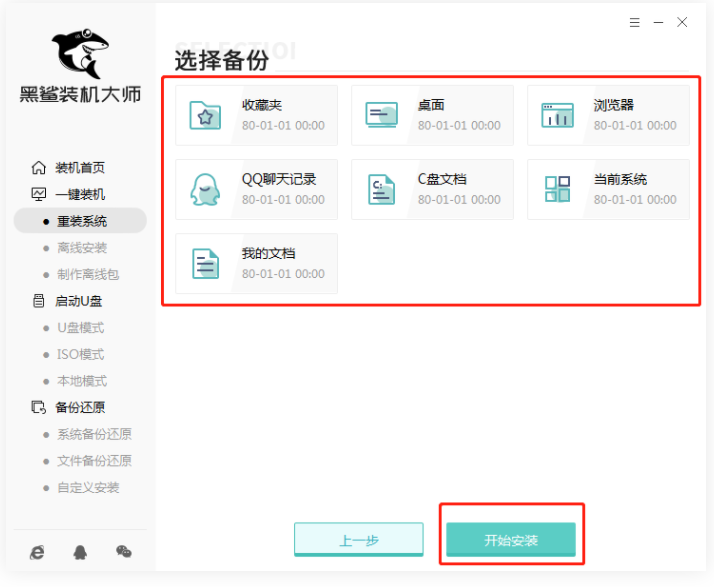This screenshot has height=587, width=714.
Task: Open the Internet Explorer icon at bottom left
Action: (37, 552)
